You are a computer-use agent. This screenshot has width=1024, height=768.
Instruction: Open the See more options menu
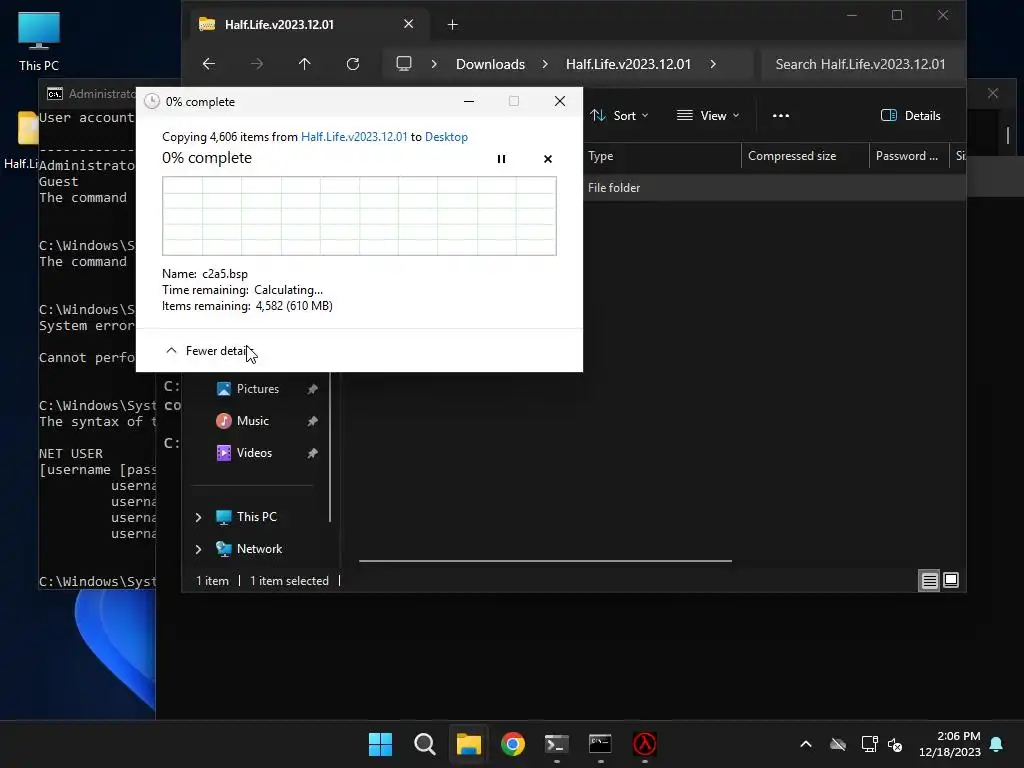tap(781, 116)
